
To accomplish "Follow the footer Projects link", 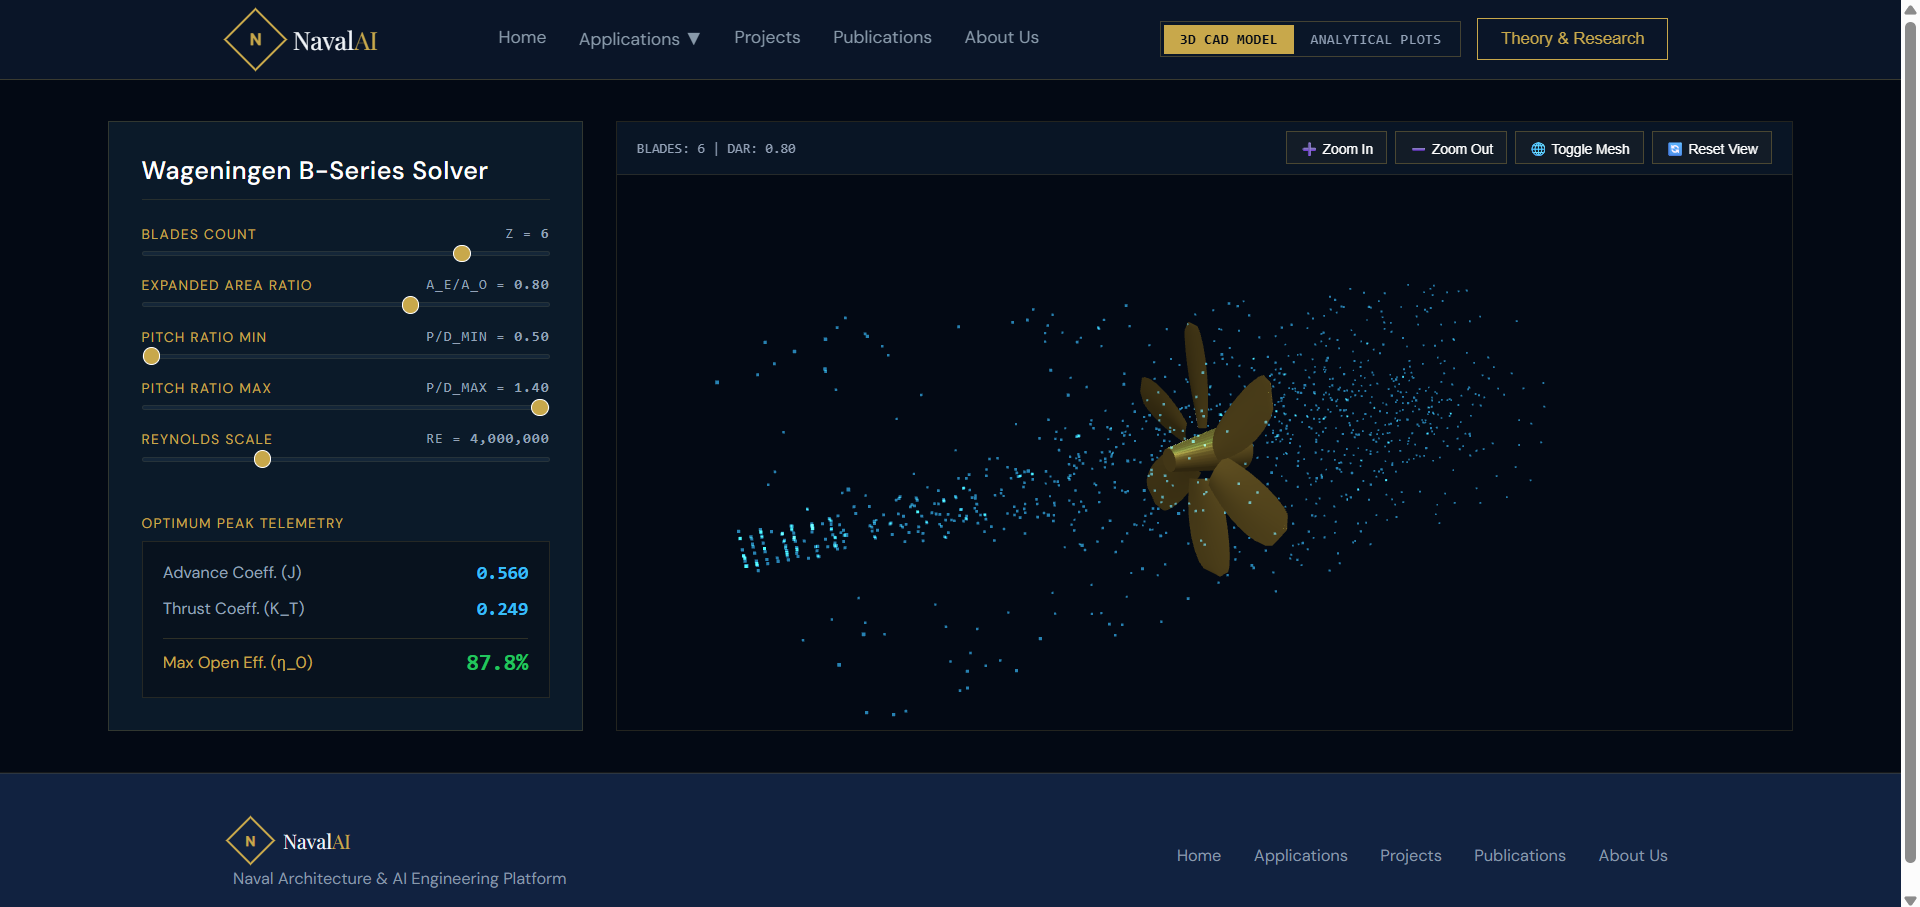I will tap(1410, 855).
